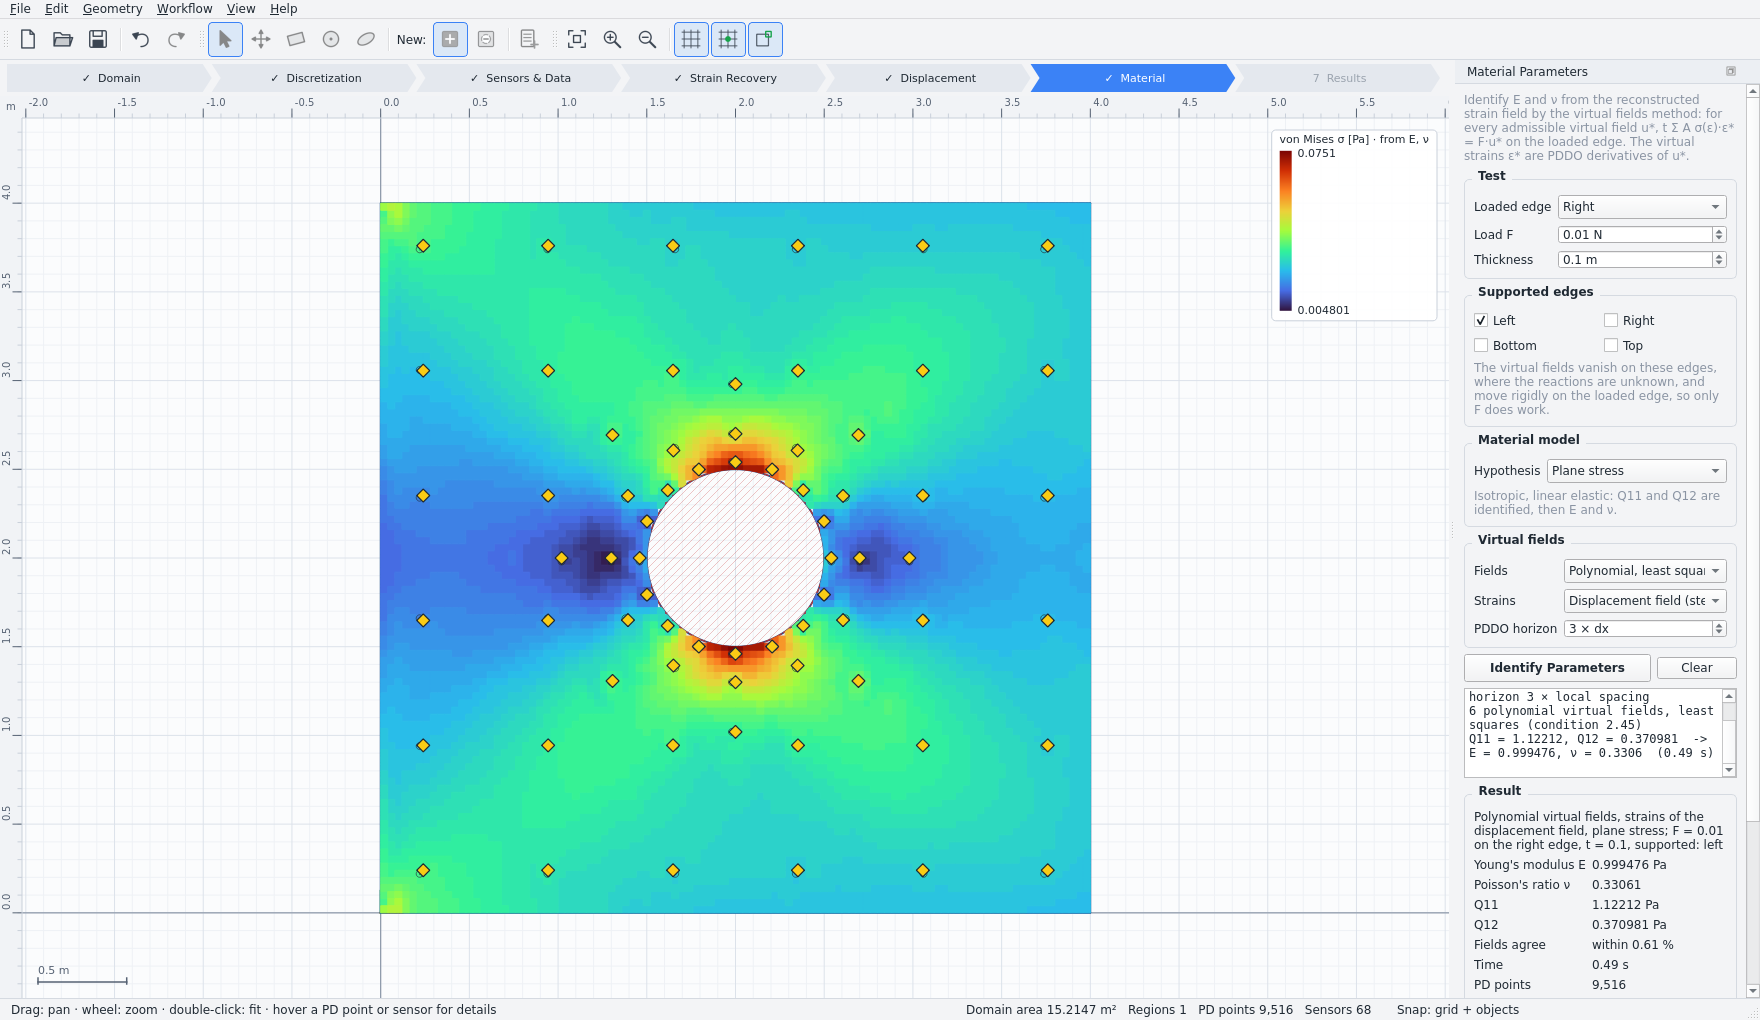Go to the Strain Recovery step
The height and width of the screenshot is (1020, 1760).
coord(724,78)
